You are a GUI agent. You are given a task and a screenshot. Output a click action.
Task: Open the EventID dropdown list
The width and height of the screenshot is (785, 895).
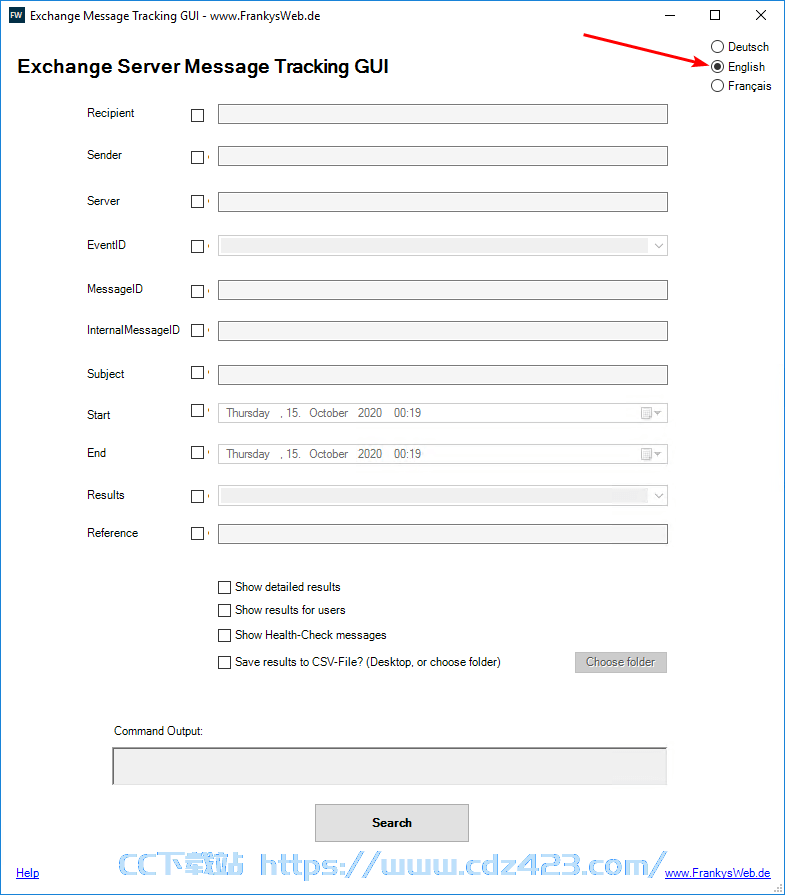point(658,246)
